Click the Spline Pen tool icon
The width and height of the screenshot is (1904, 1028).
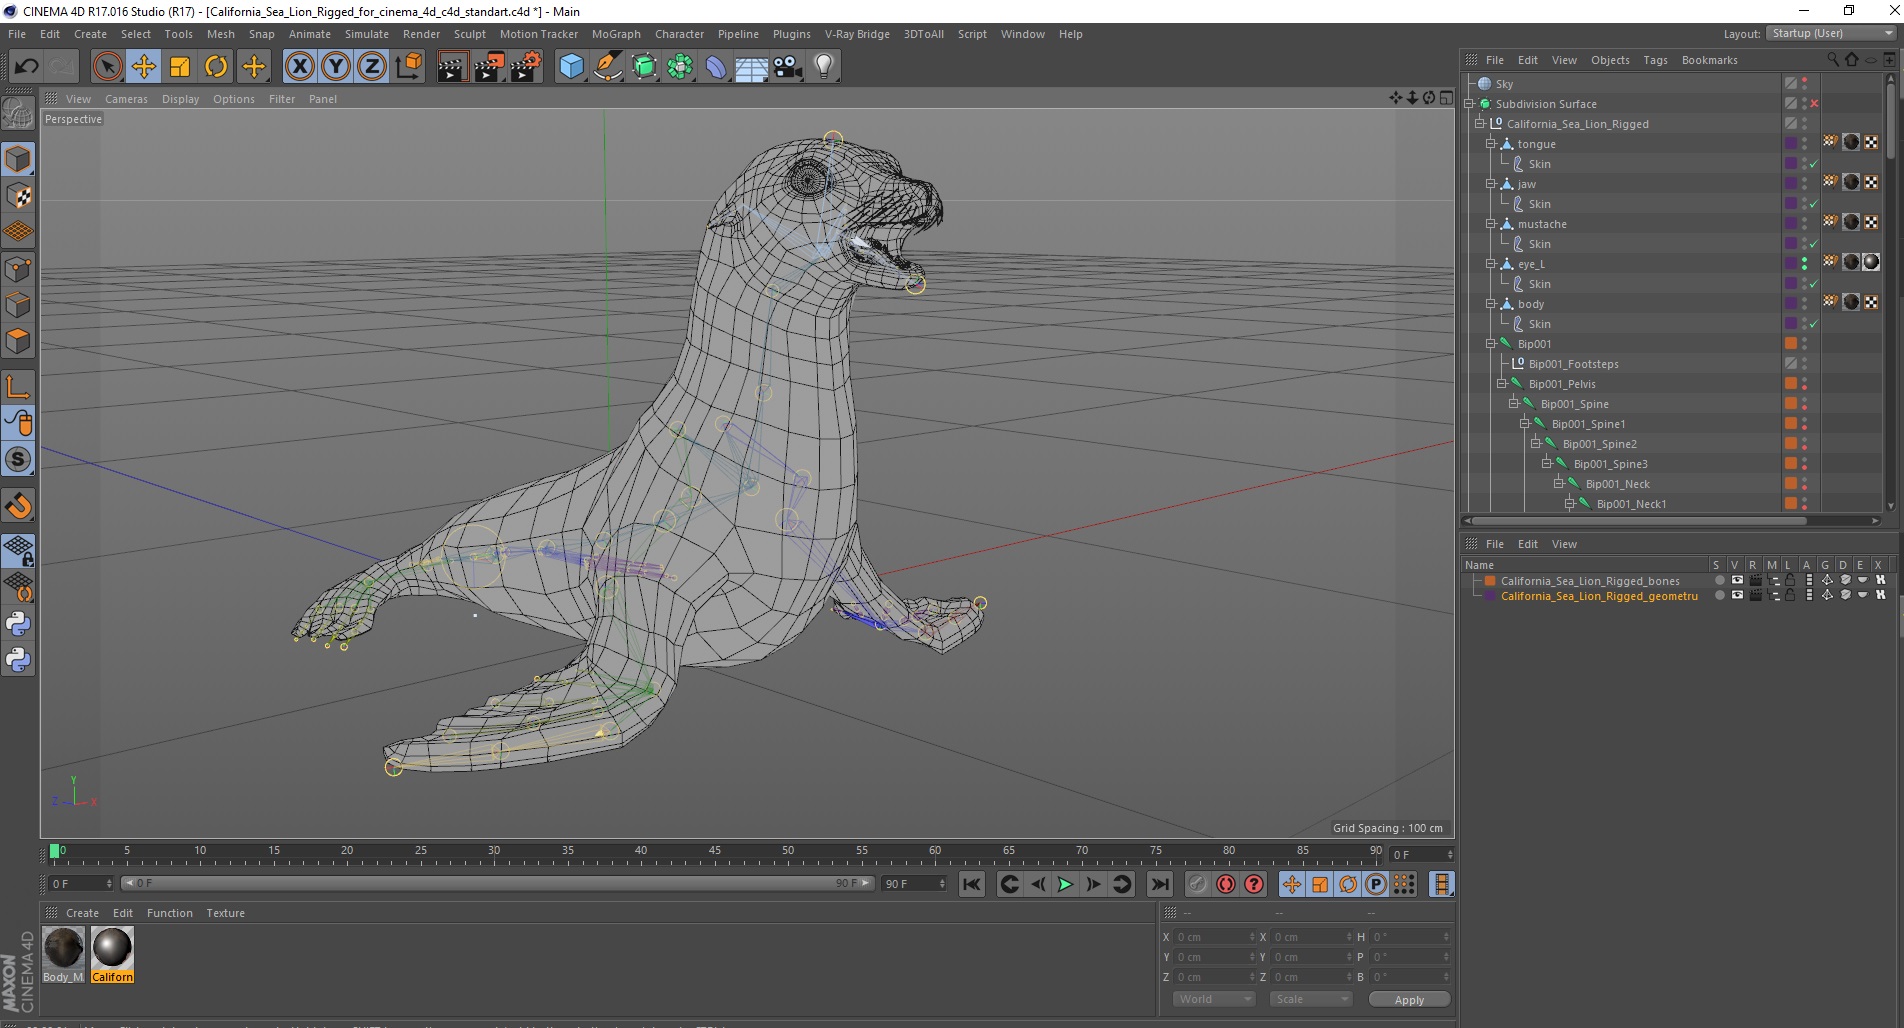tap(607, 67)
